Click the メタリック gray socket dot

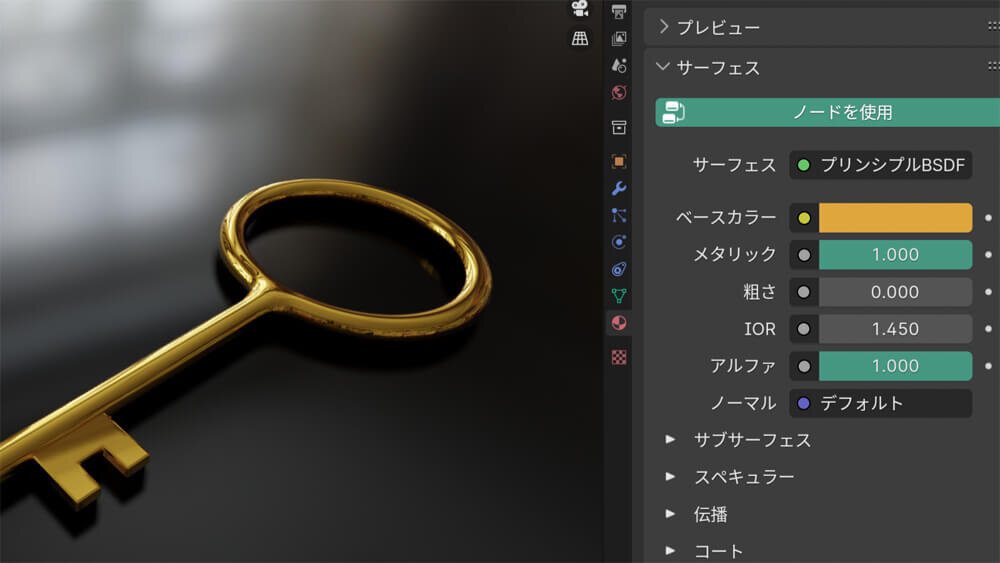(x=804, y=255)
